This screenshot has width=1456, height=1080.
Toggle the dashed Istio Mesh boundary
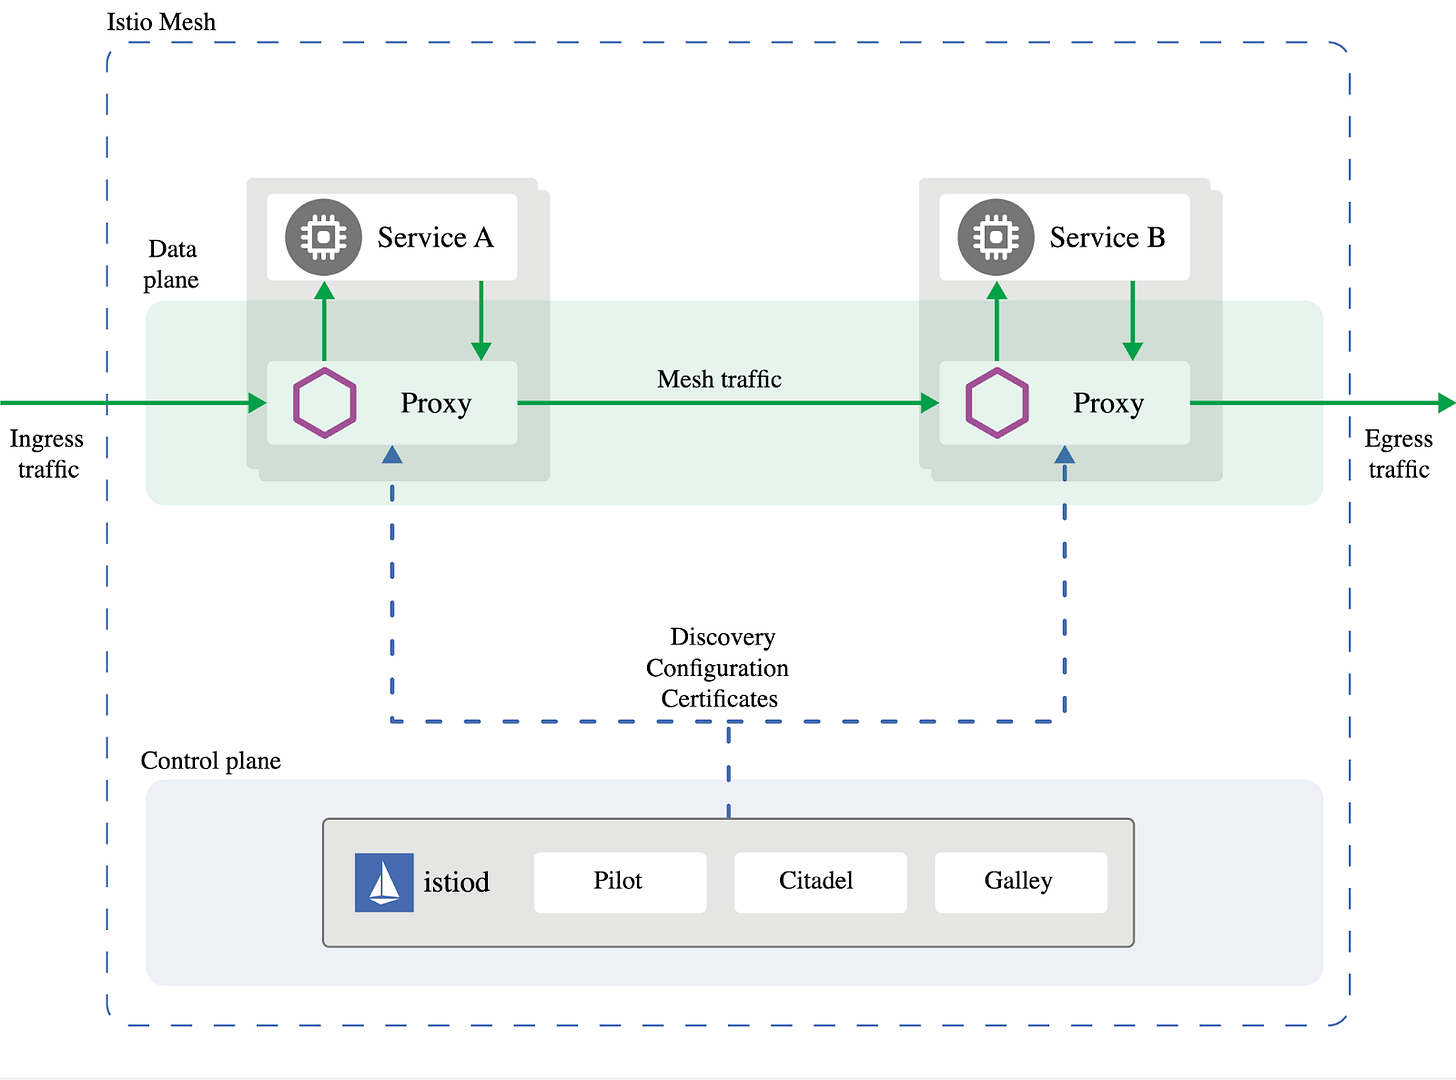tap(700, 42)
